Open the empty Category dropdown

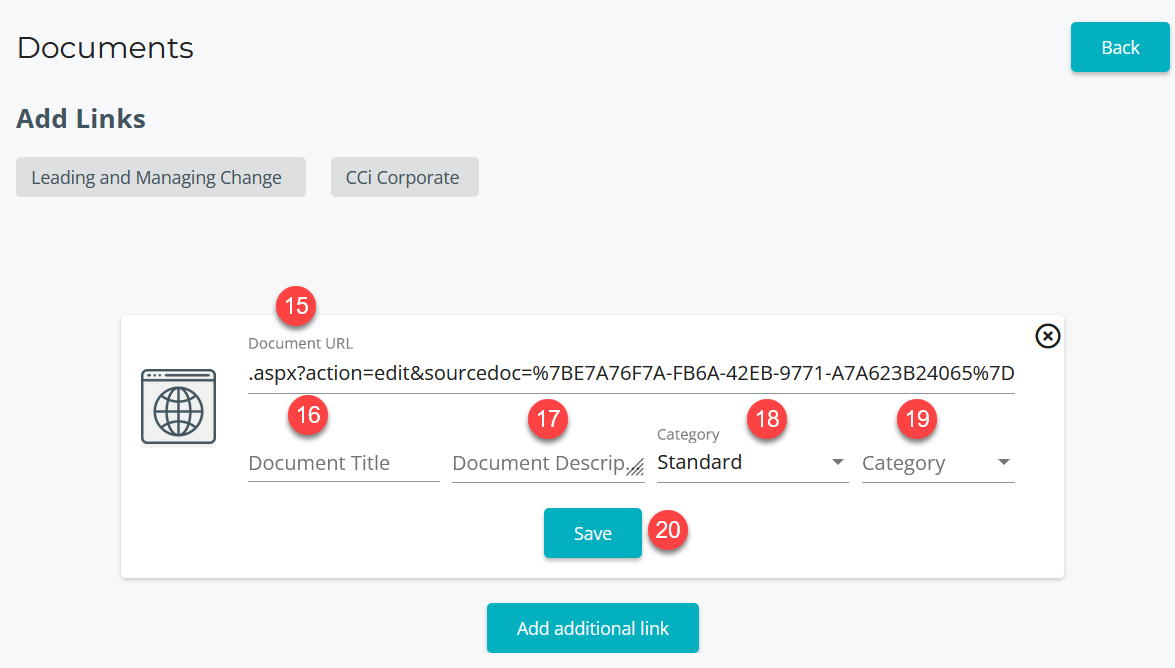coord(925,464)
